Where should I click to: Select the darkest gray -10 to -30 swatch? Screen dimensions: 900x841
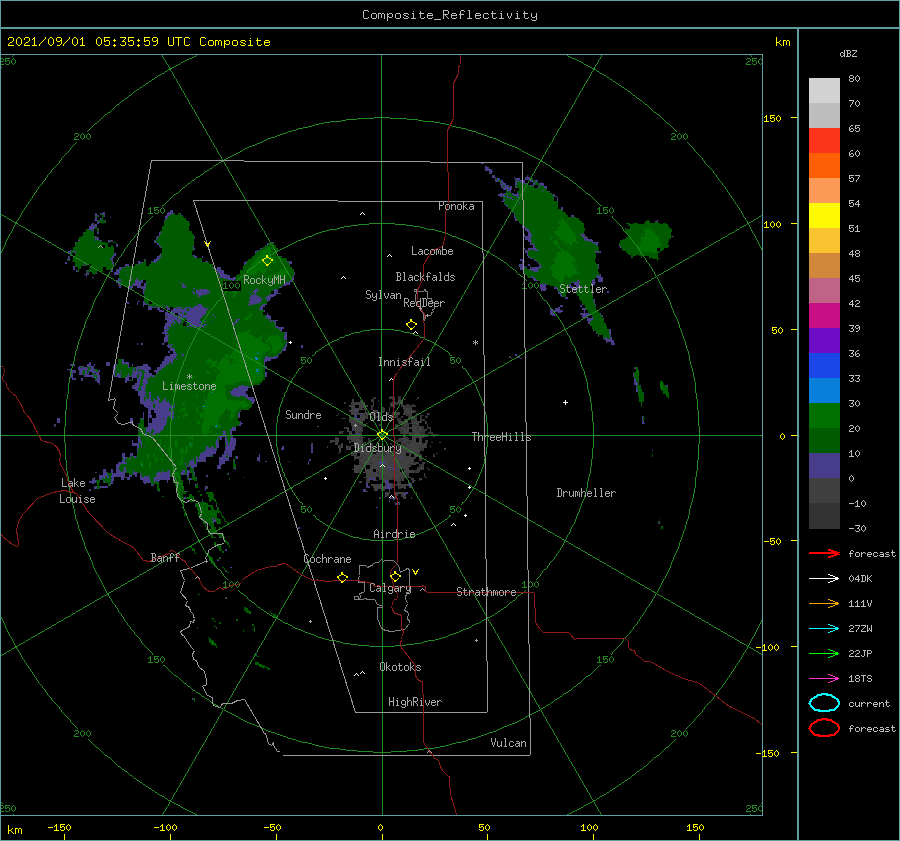[x=824, y=516]
